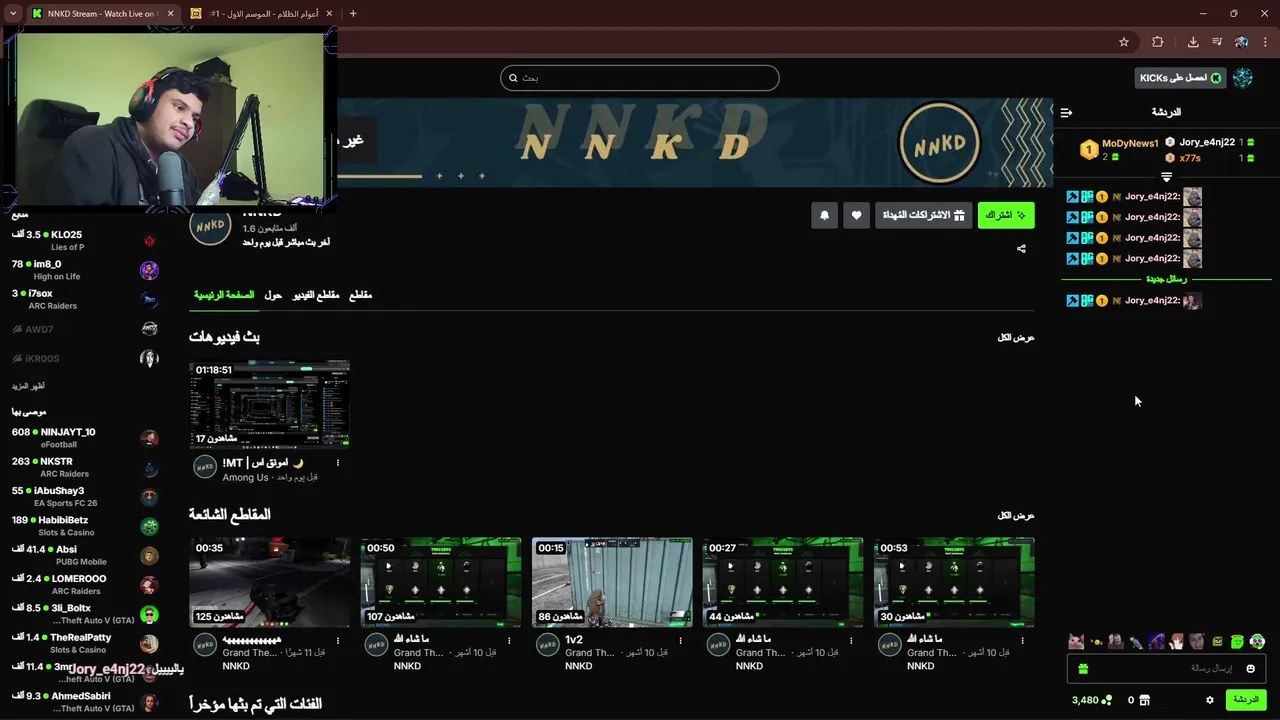Focus the إرسال رسالة chat message field
The image size is (1280, 720).
pyautogui.click(x=1166, y=668)
